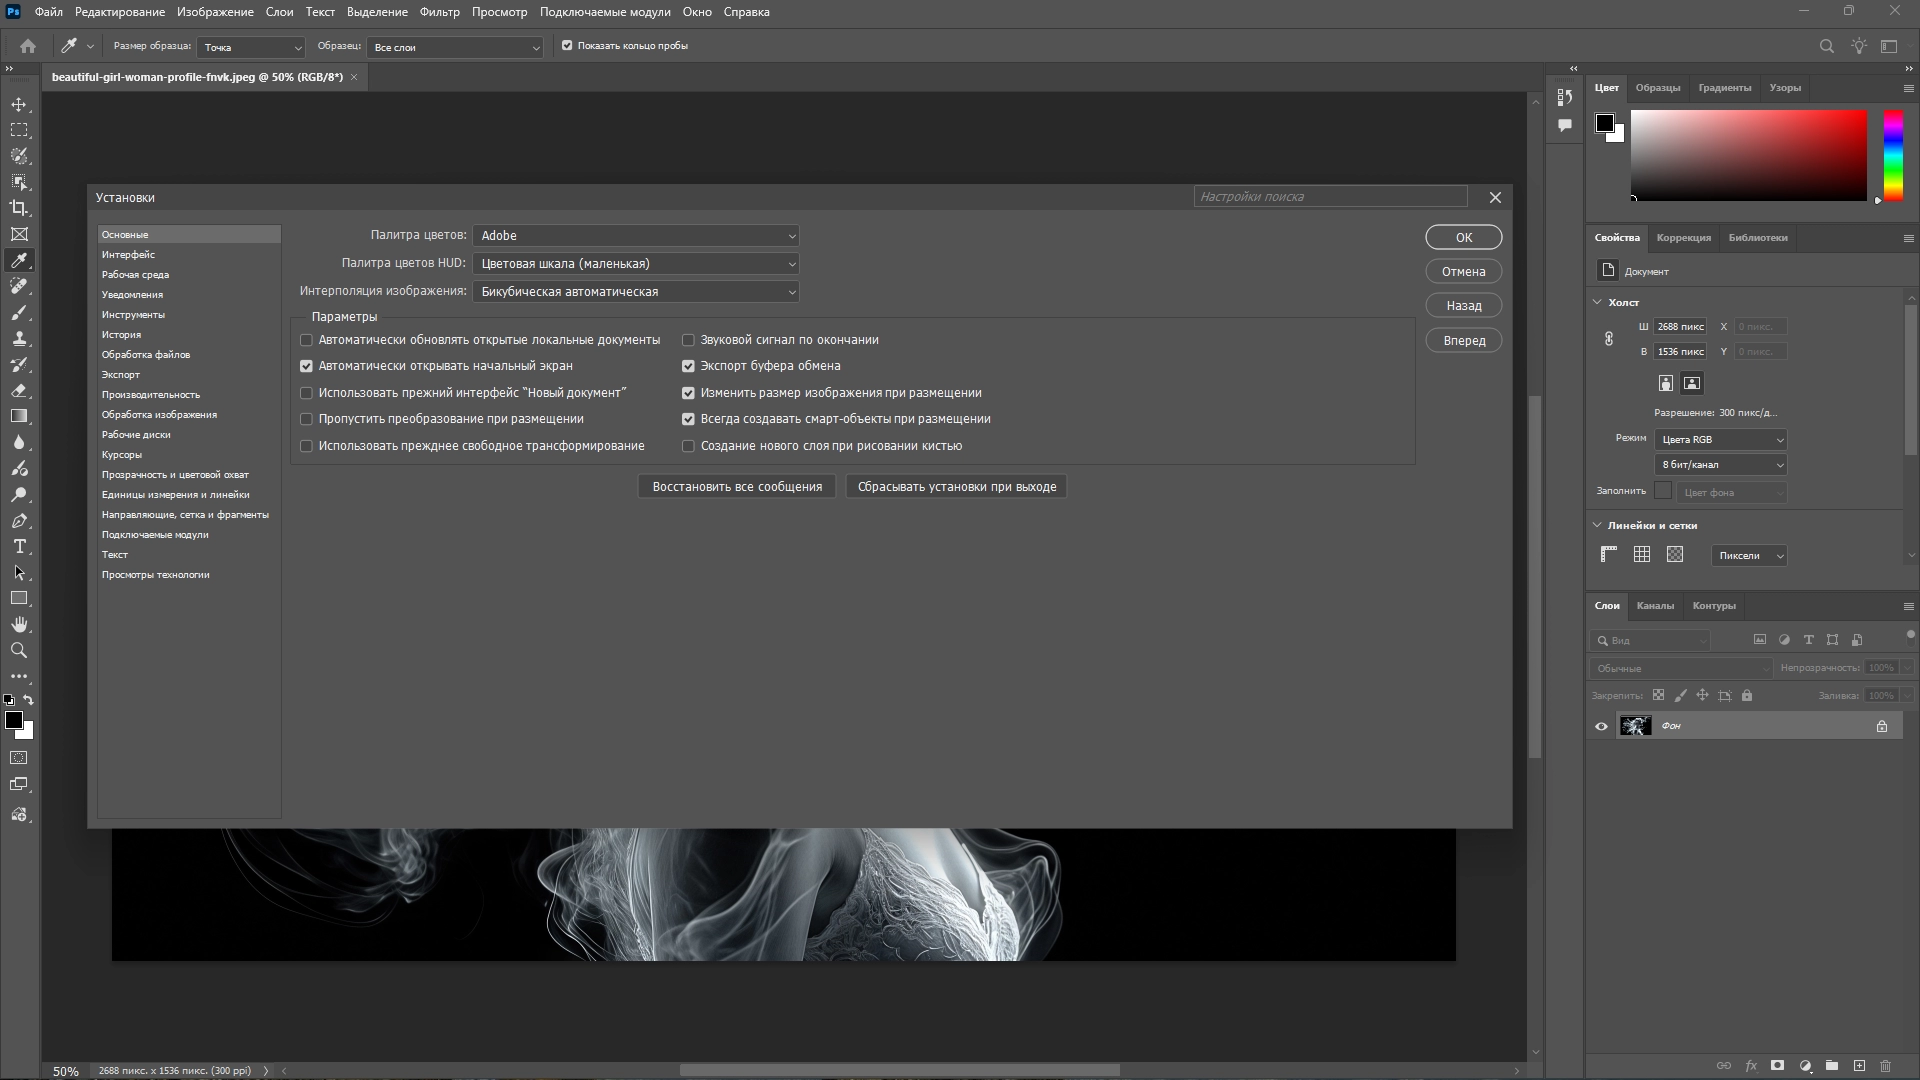Select the Zoom tool in toolbar
The width and height of the screenshot is (1920, 1080).
pyautogui.click(x=19, y=651)
